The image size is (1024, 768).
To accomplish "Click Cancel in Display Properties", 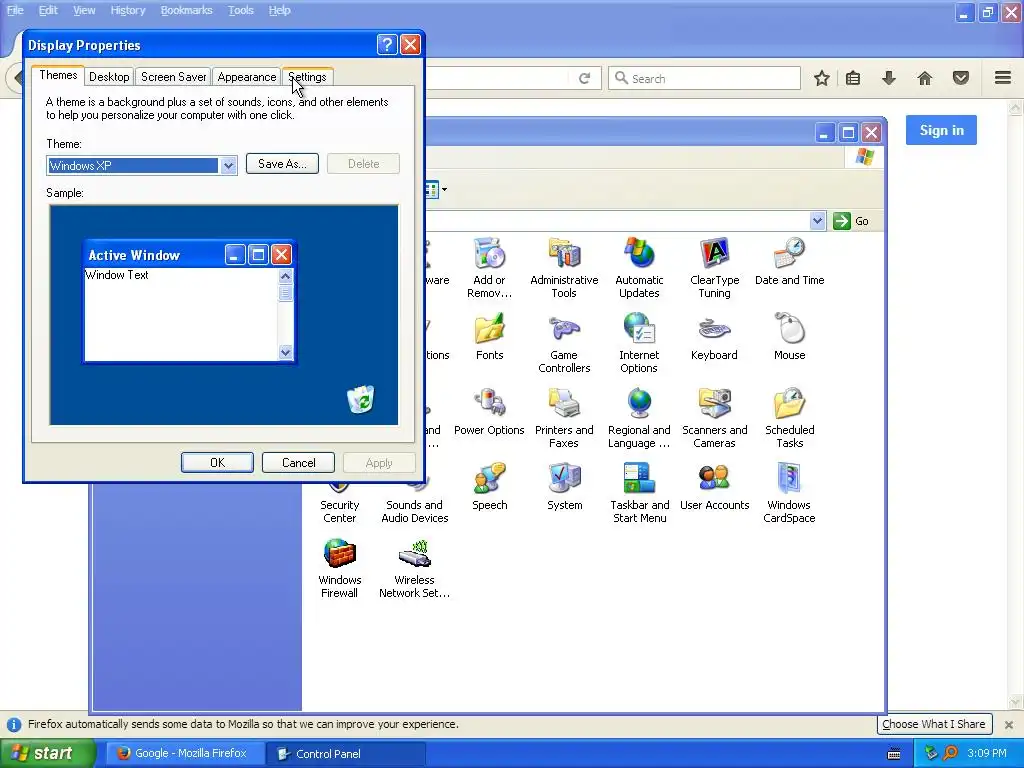I will coord(298,462).
